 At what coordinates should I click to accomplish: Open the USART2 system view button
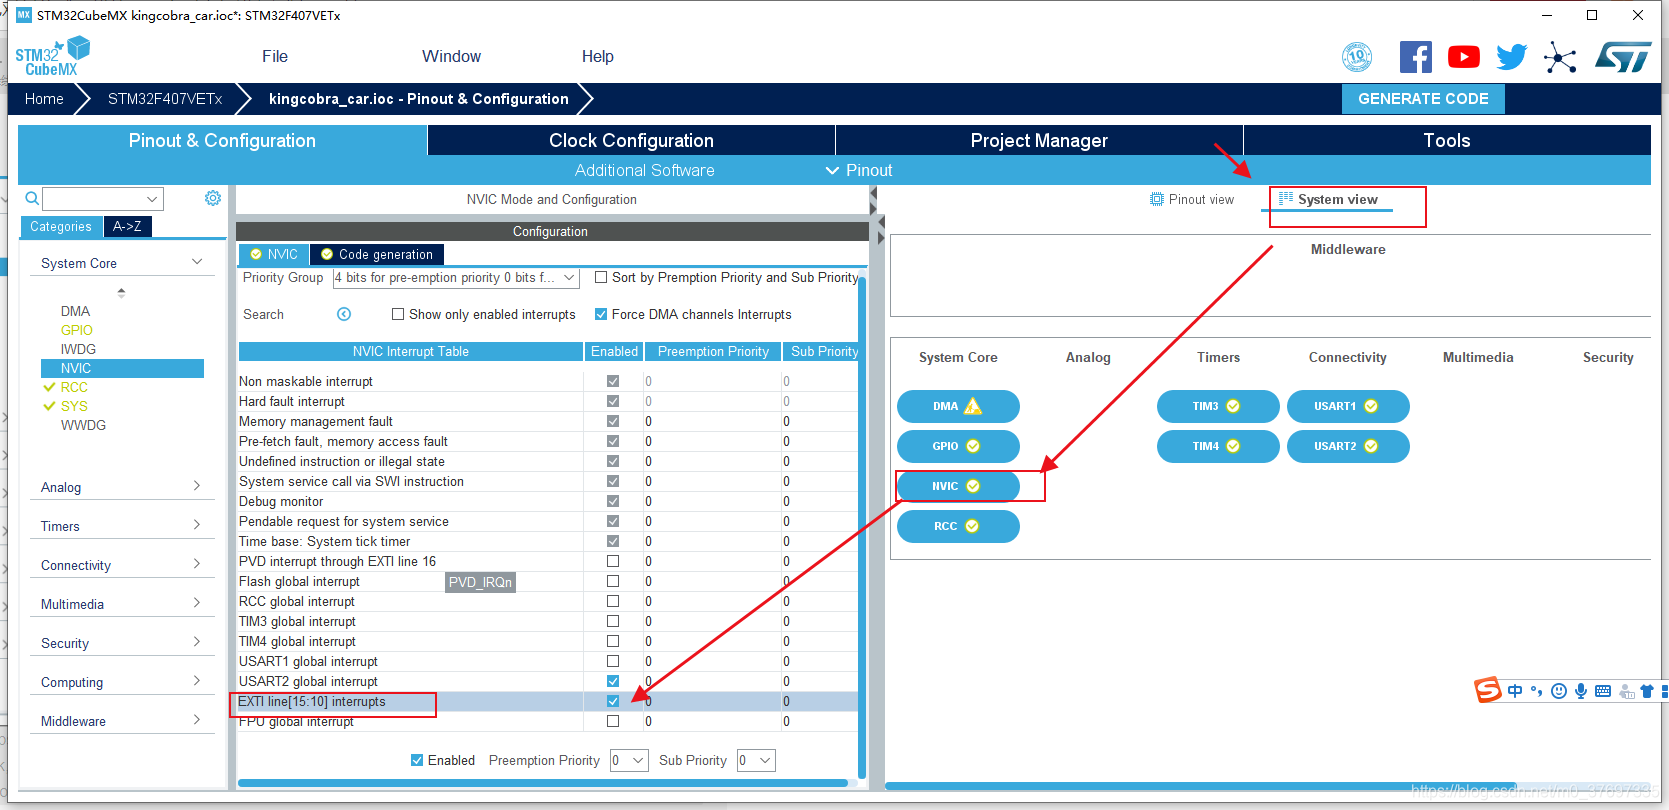1348,446
